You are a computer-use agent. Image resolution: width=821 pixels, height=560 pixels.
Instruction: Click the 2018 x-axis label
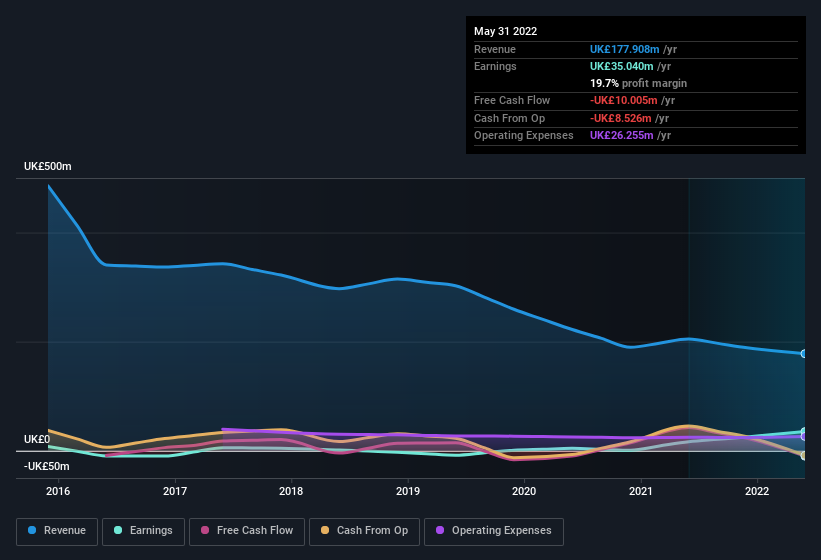pos(291,491)
